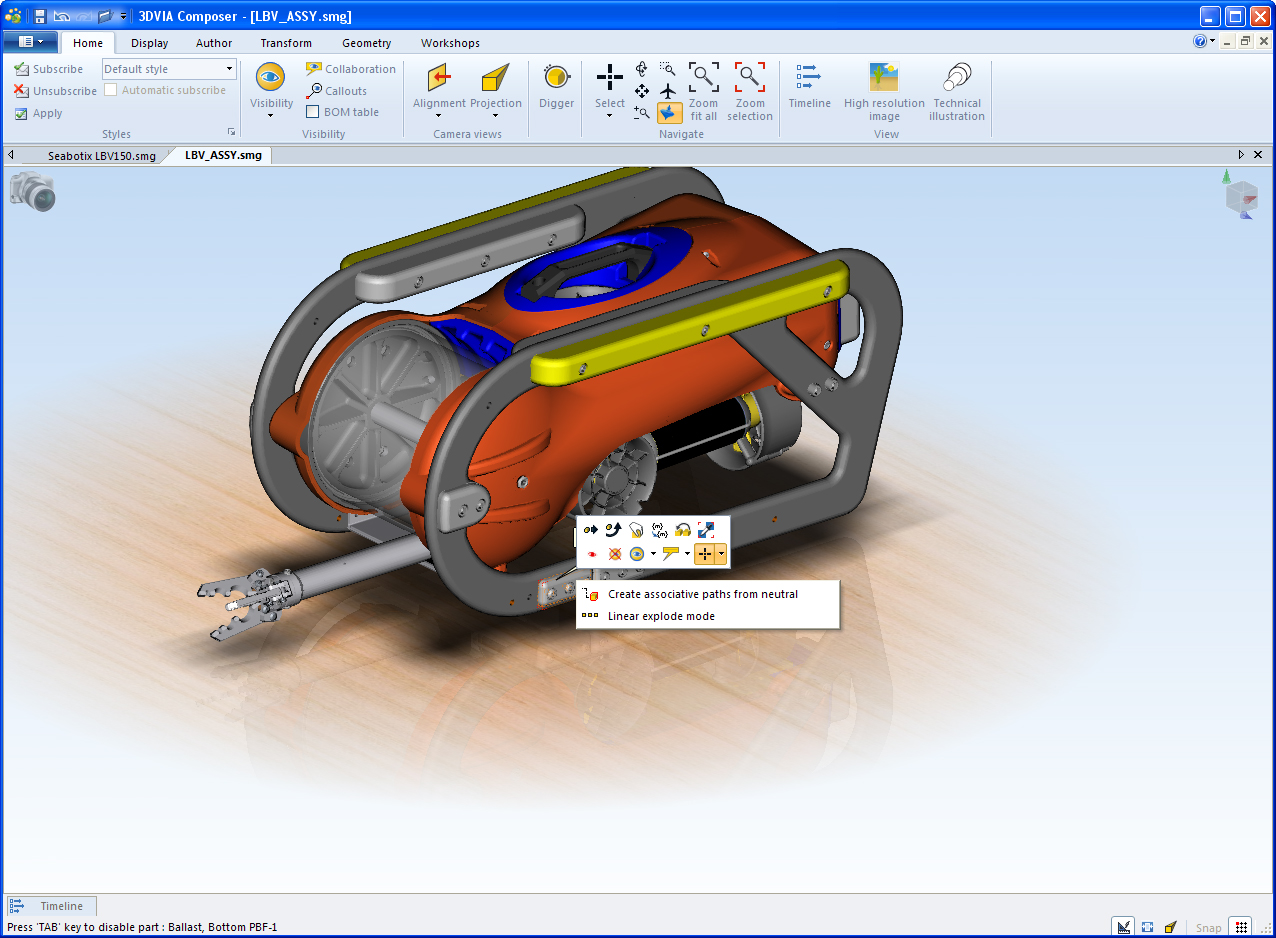Expand the Visibility dropdown button
Viewport: 1276px width, 938px height.
[x=271, y=115]
